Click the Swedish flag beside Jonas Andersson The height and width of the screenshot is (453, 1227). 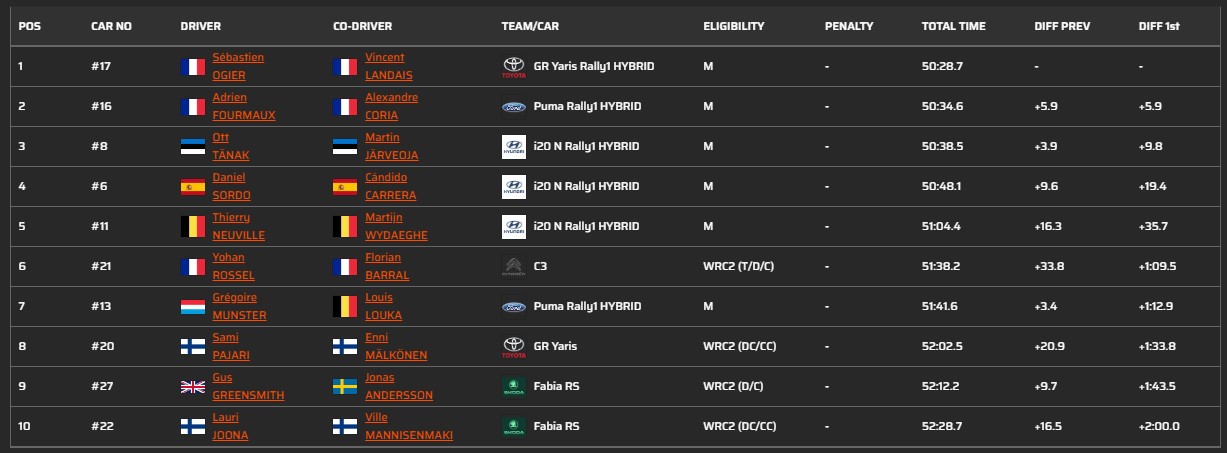click(345, 387)
